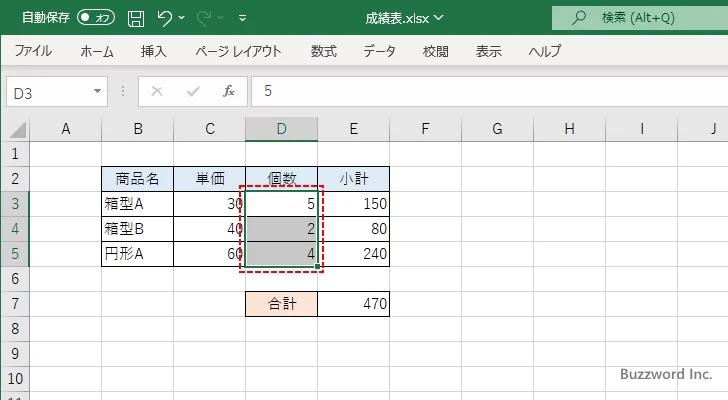Viewport: 728px width, 400px height.
Task: Select row 1 header
Action: coord(15,154)
